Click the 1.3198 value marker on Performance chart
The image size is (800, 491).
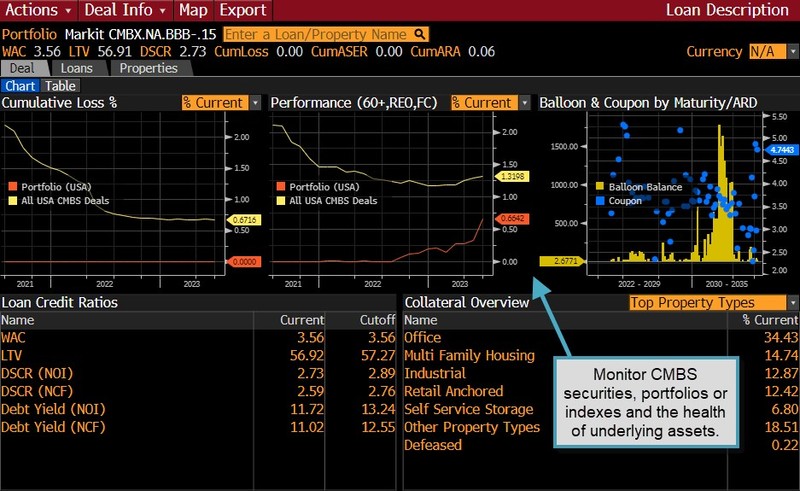tap(512, 177)
